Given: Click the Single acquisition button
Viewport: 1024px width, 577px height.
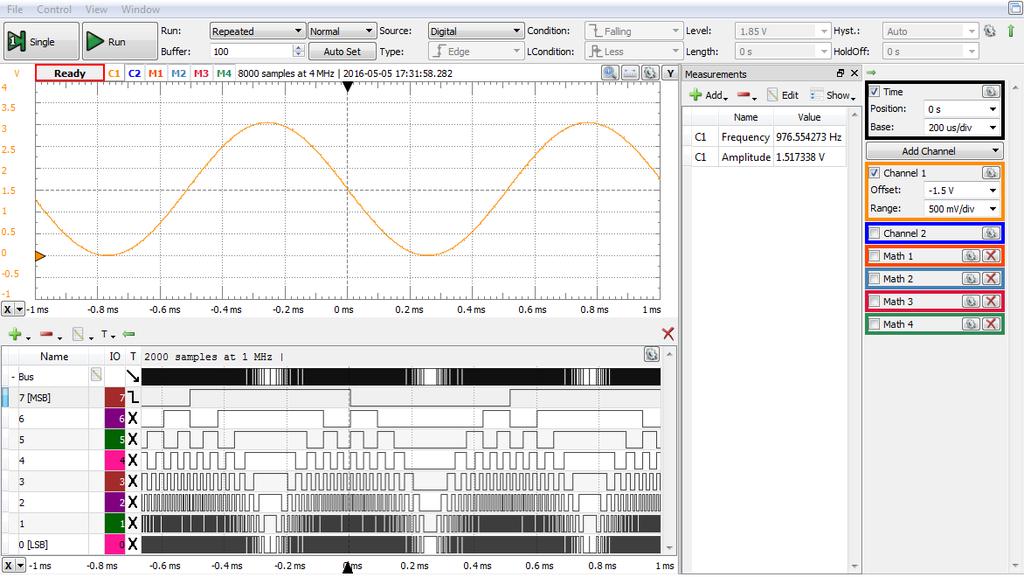Looking at the screenshot, I should click(42, 41).
